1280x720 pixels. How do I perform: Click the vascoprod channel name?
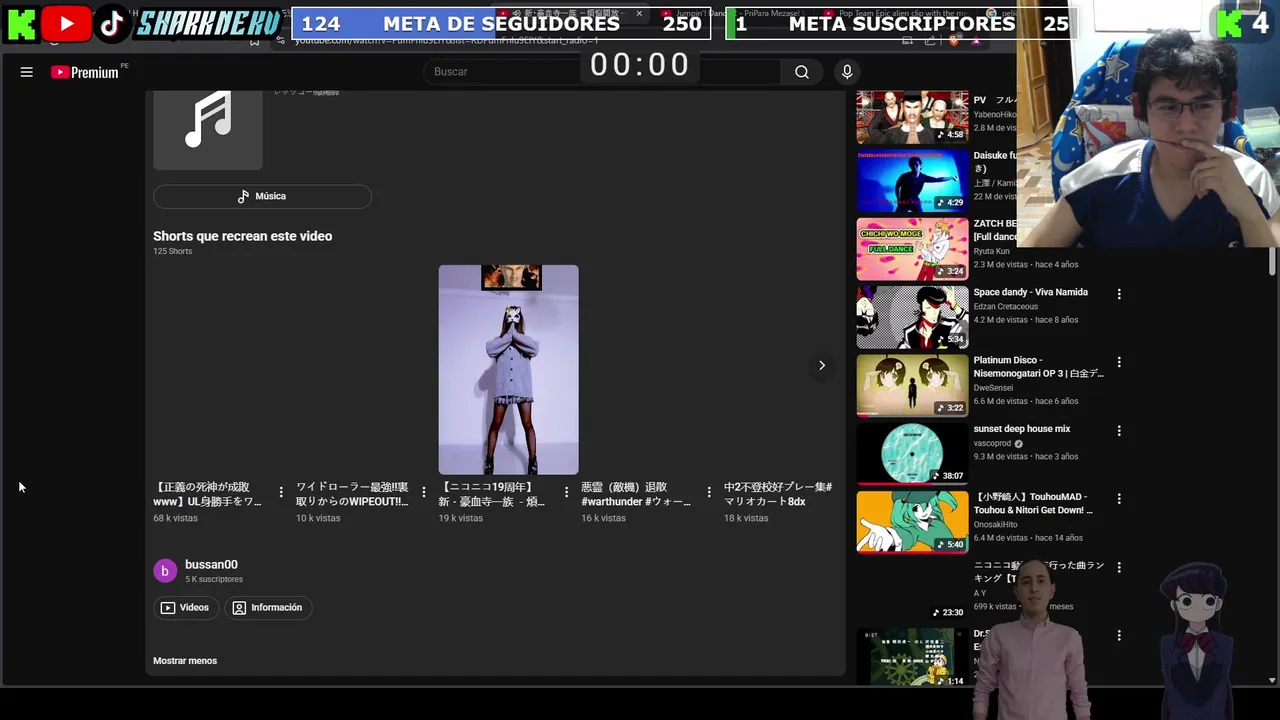[x=992, y=443]
